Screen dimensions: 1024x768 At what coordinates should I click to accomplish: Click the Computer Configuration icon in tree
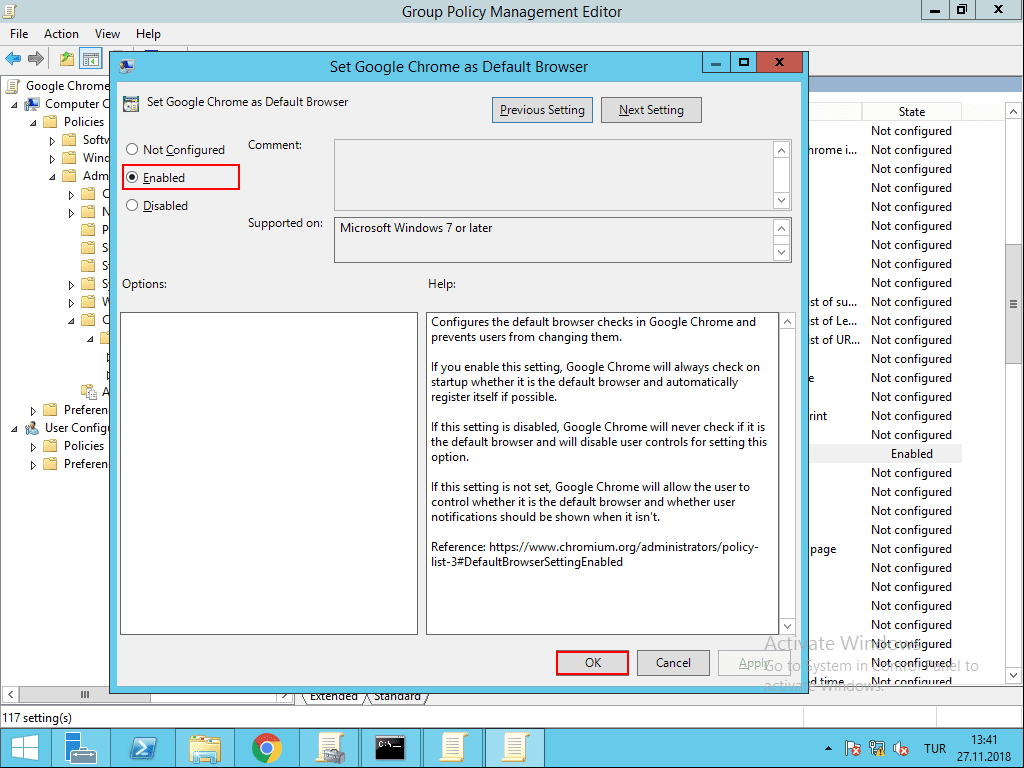[32, 104]
